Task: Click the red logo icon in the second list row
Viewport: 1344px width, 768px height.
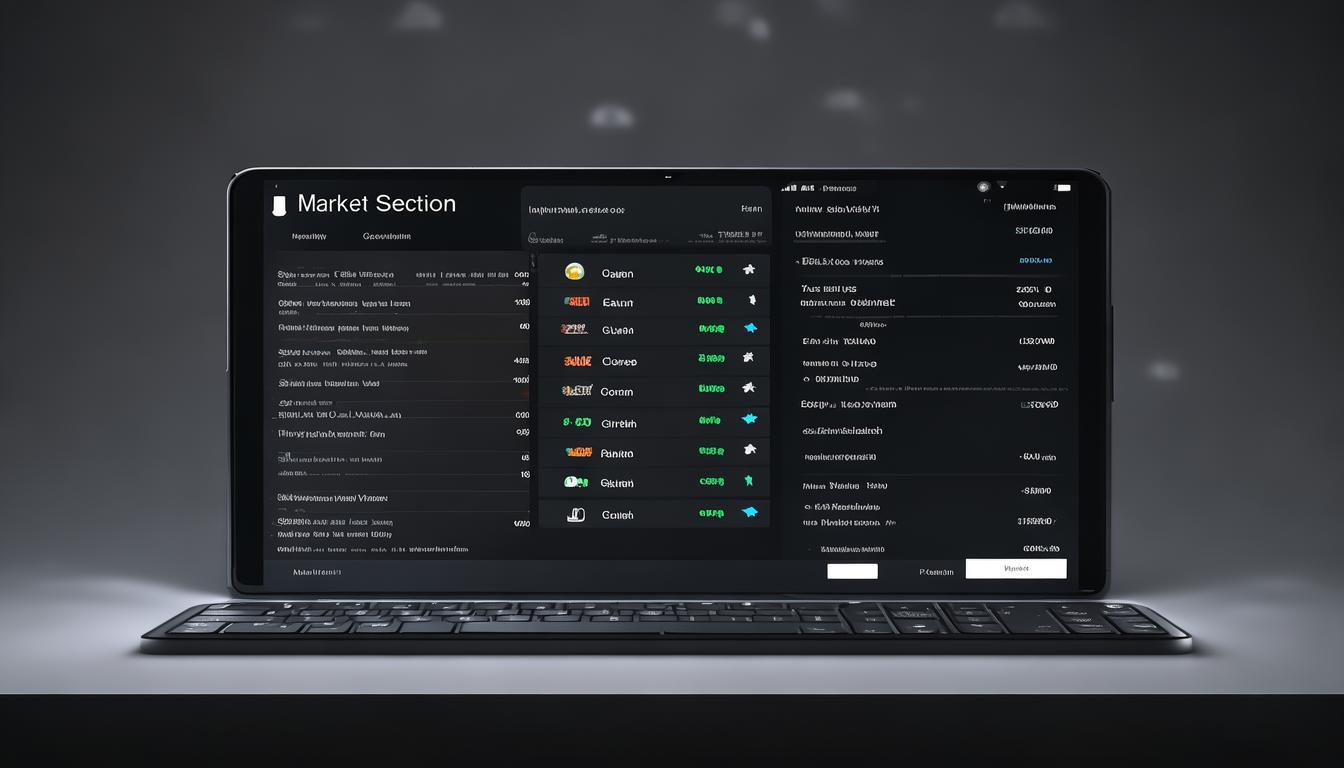Action: [576, 301]
